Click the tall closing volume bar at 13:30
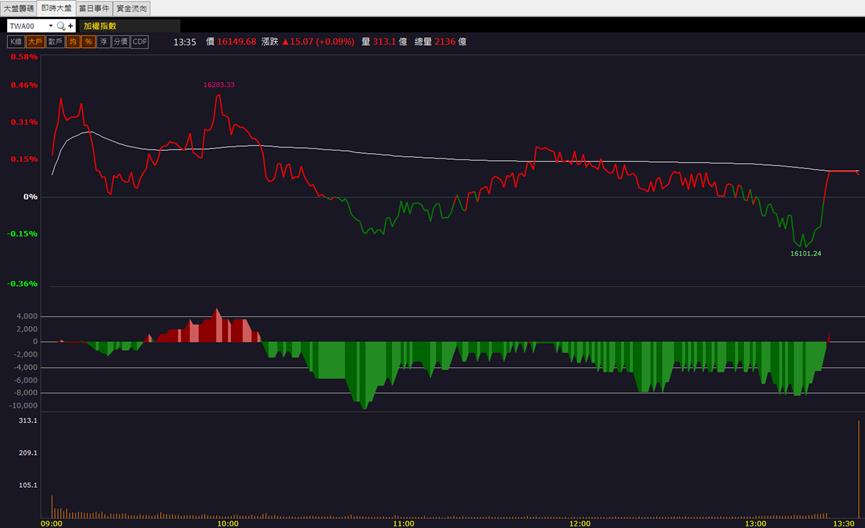Screen dimensions: 865x528 [858, 469]
